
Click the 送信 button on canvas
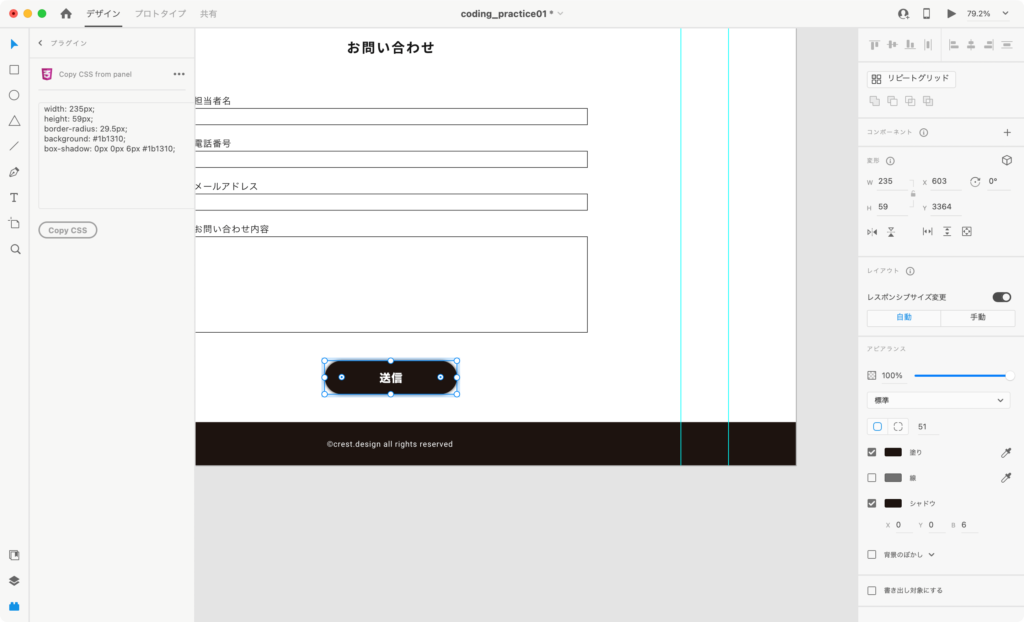point(391,378)
